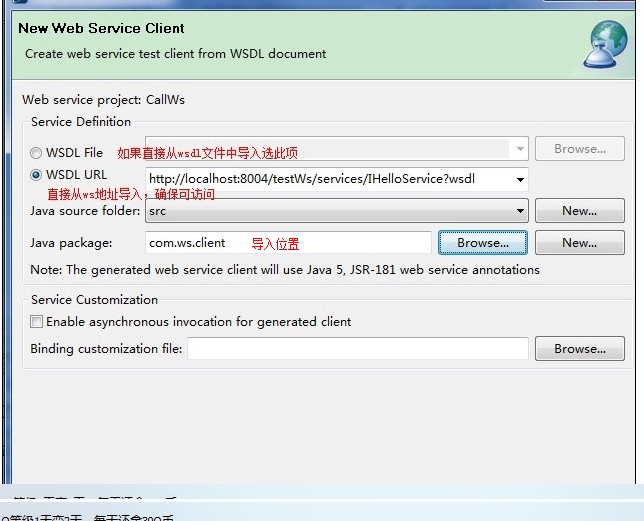Screen dimensions: 644x521
Task: Click the WSDL URL text field
Action: click(x=328, y=180)
